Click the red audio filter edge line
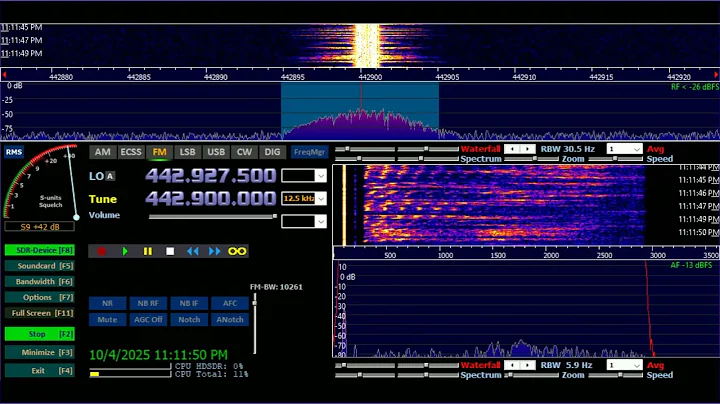This screenshot has height=404, width=720. 649,308
